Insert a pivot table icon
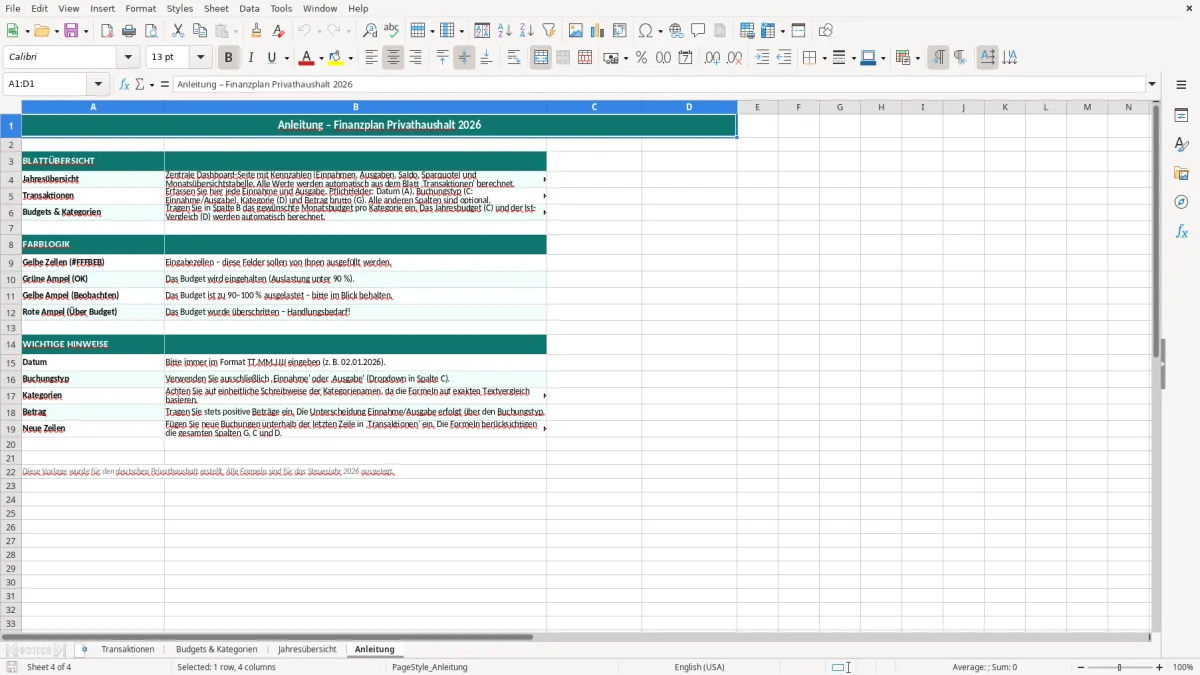Viewport: 1200px width, 675px height. 620,31
